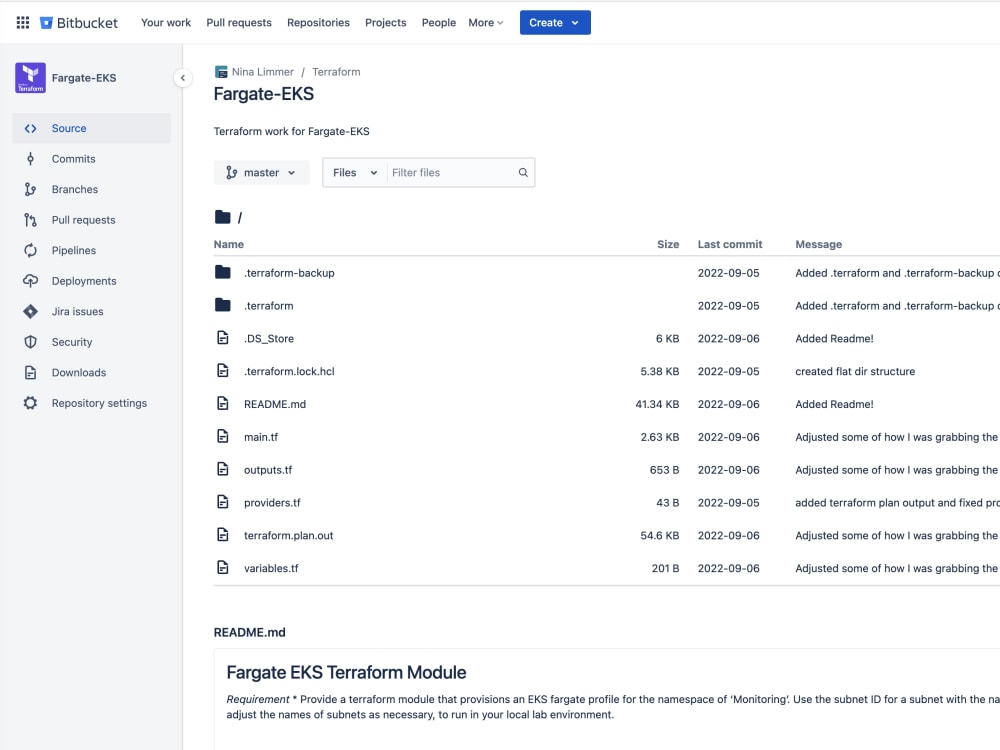
Task: Click the Fargate-EKS repository avatar
Action: coord(30,77)
